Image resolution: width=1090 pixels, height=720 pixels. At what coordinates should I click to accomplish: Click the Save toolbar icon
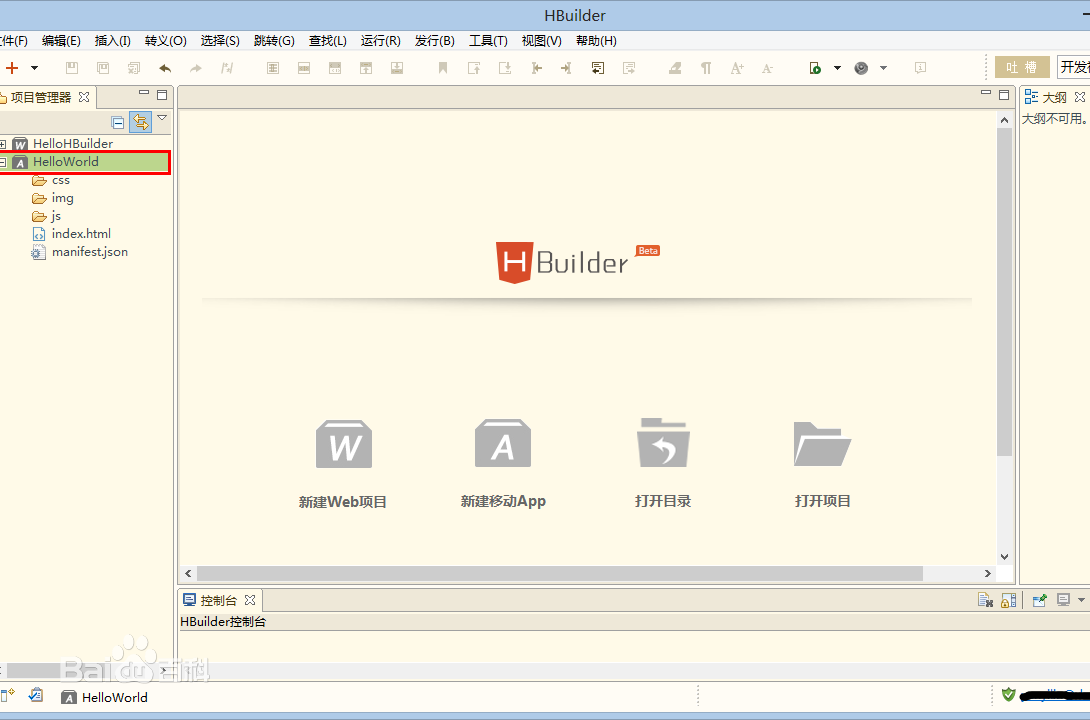coord(72,67)
